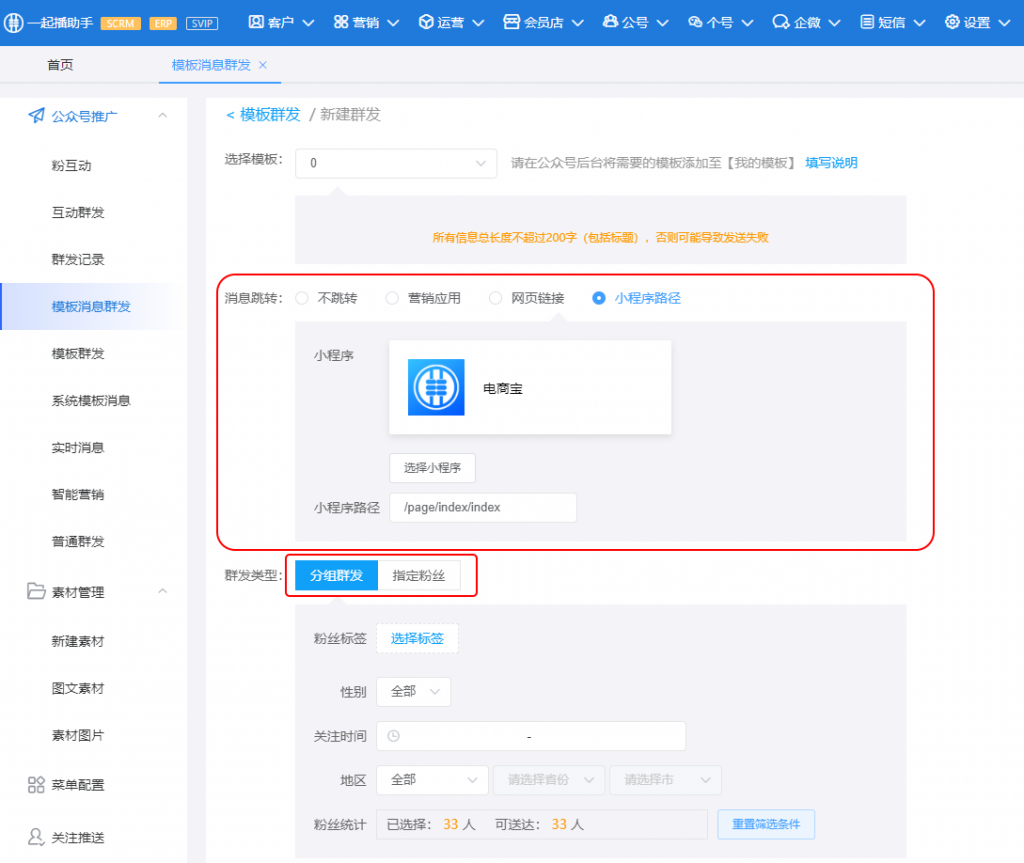Select the 不跳转 radio option
The height and width of the screenshot is (863, 1024).
click(x=302, y=298)
